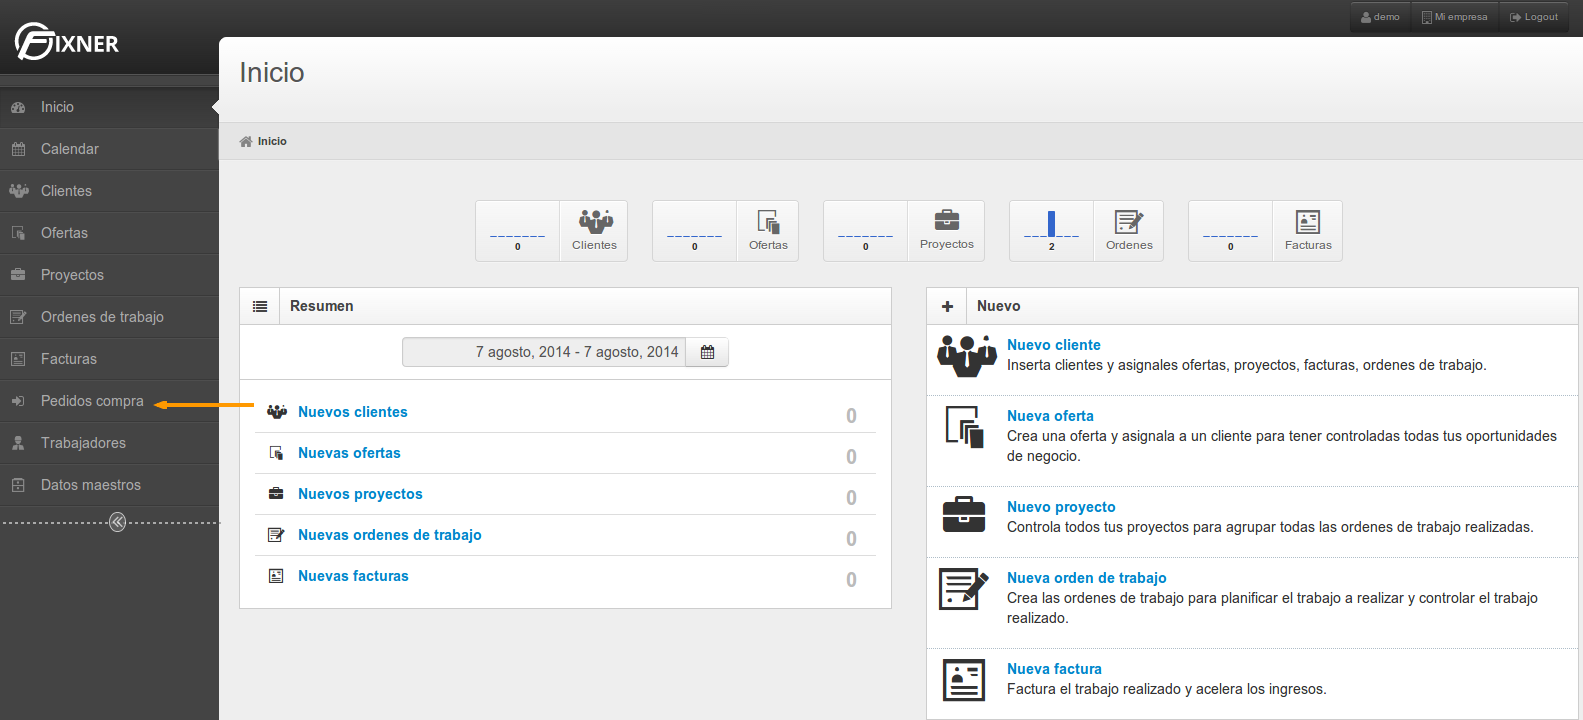
Task: Click the Clientes sidebar icon
Action: (18, 191)
